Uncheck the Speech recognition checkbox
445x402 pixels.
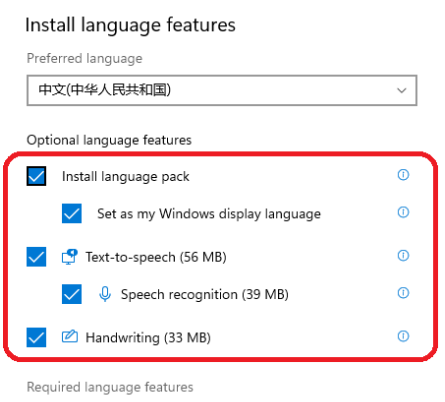point(72,294)
